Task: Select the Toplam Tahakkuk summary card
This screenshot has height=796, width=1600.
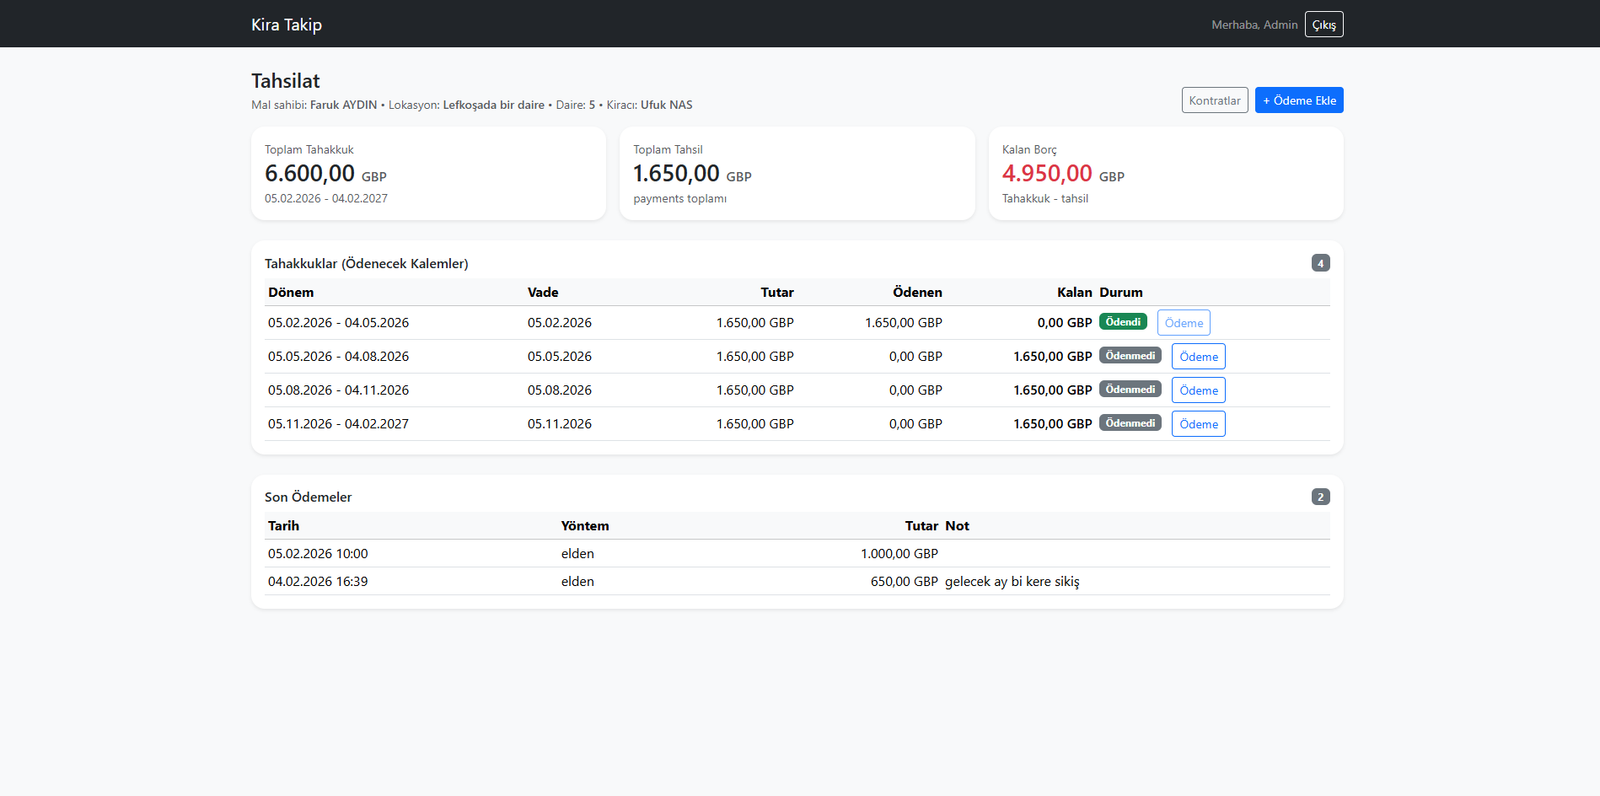Action: 428,174
